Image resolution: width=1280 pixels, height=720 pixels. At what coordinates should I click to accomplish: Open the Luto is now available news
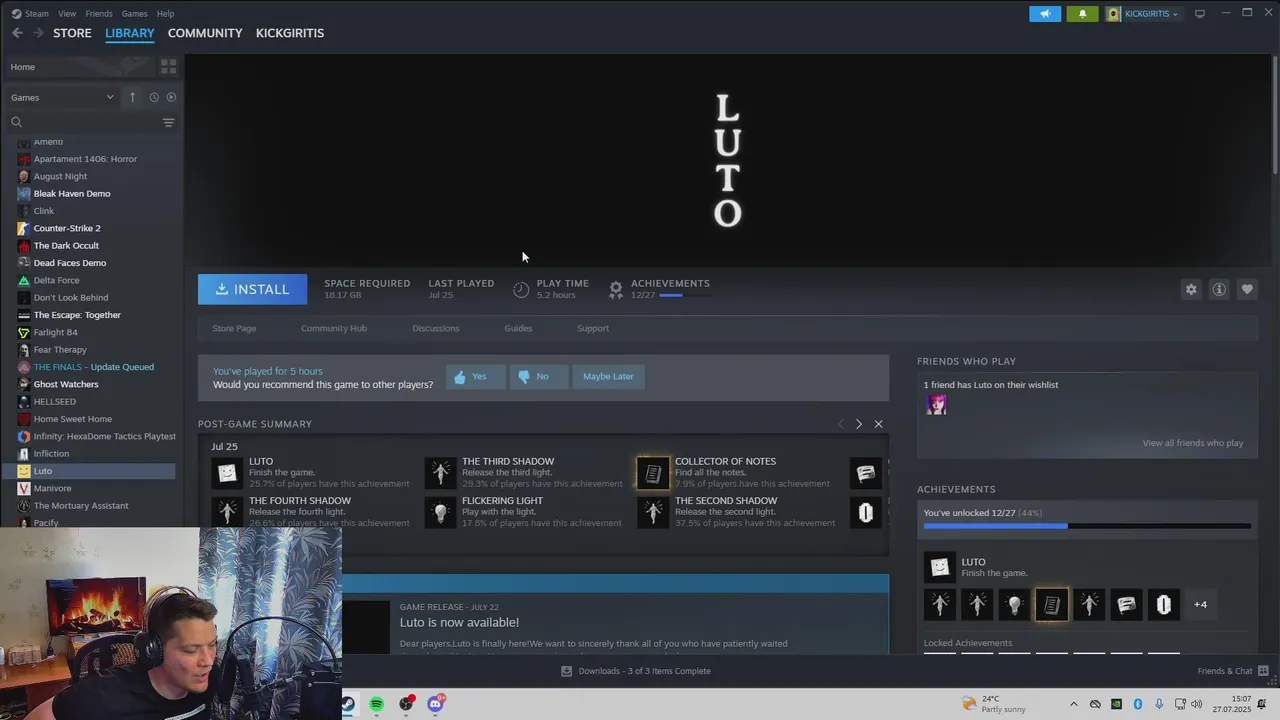(x=459, y=622)
